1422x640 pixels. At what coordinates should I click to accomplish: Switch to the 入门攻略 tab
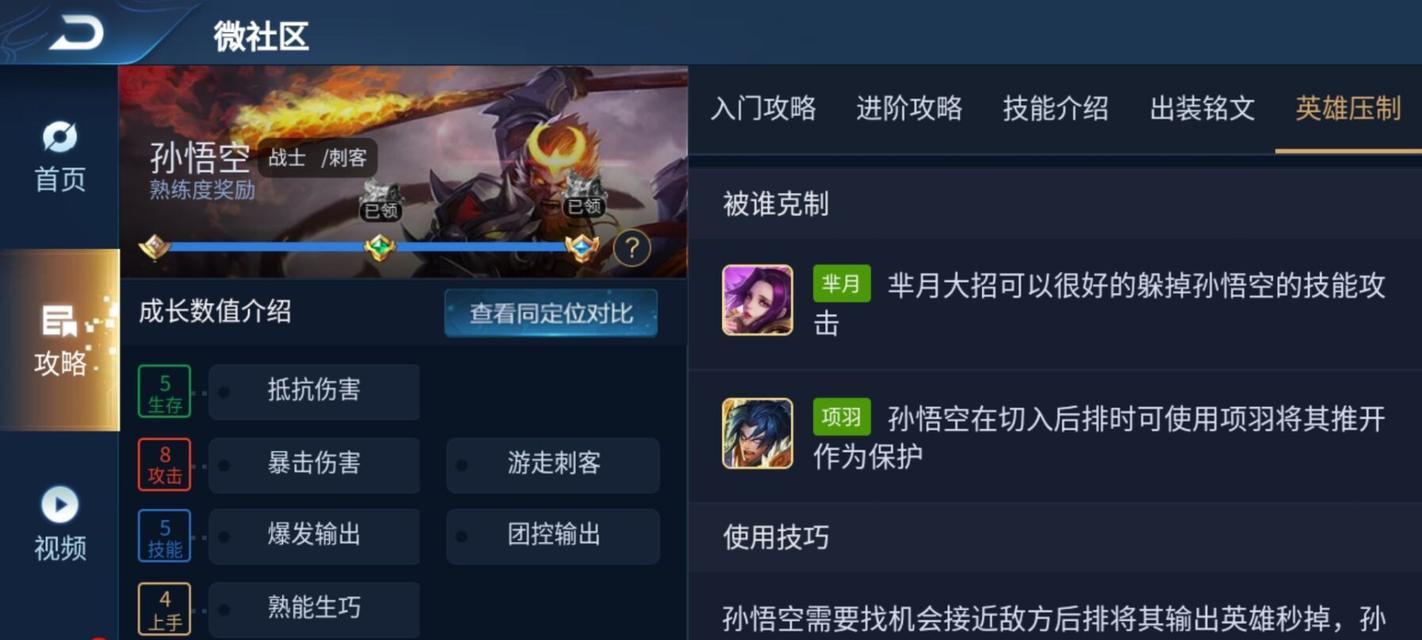point(763,108)
